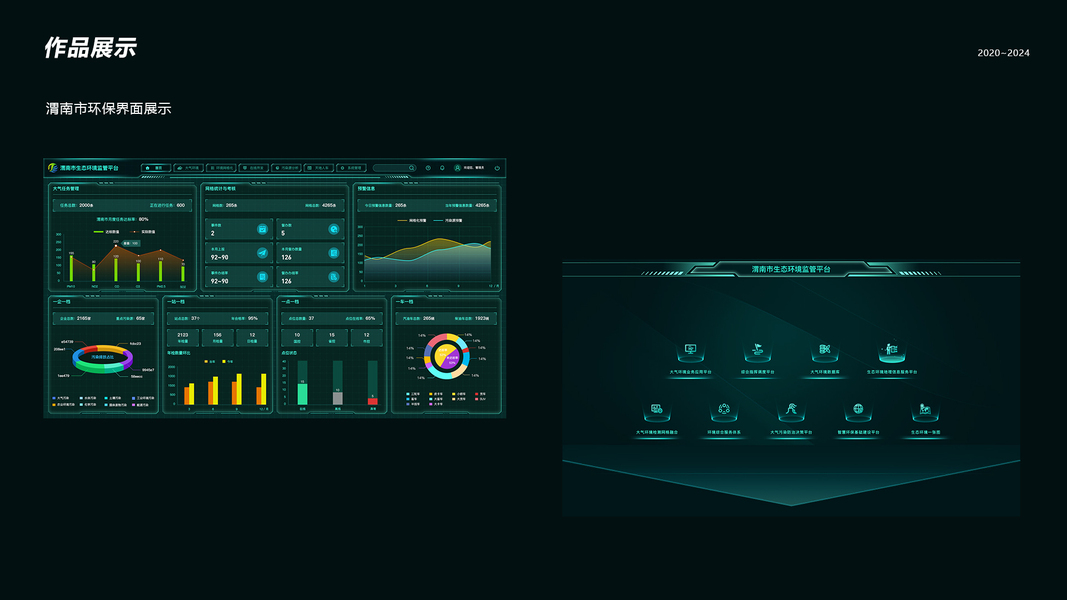Toggle the 污染源预警 legend line

(x=448, y=220)
